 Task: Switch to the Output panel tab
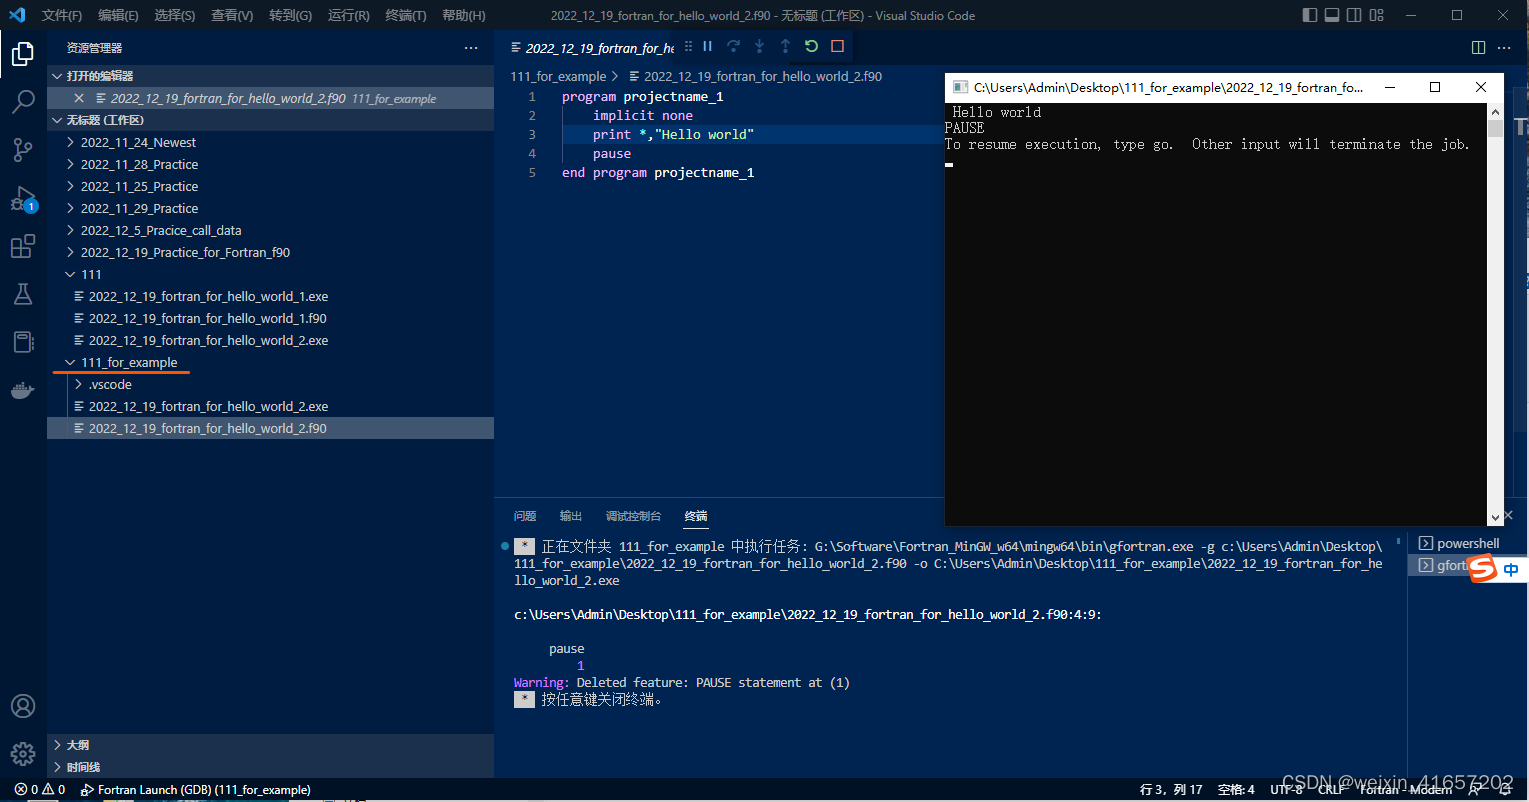(x=571, y=516)
